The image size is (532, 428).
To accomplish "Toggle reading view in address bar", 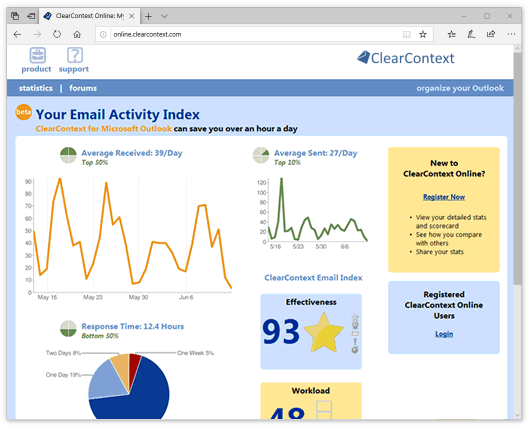I will (406, 34).
